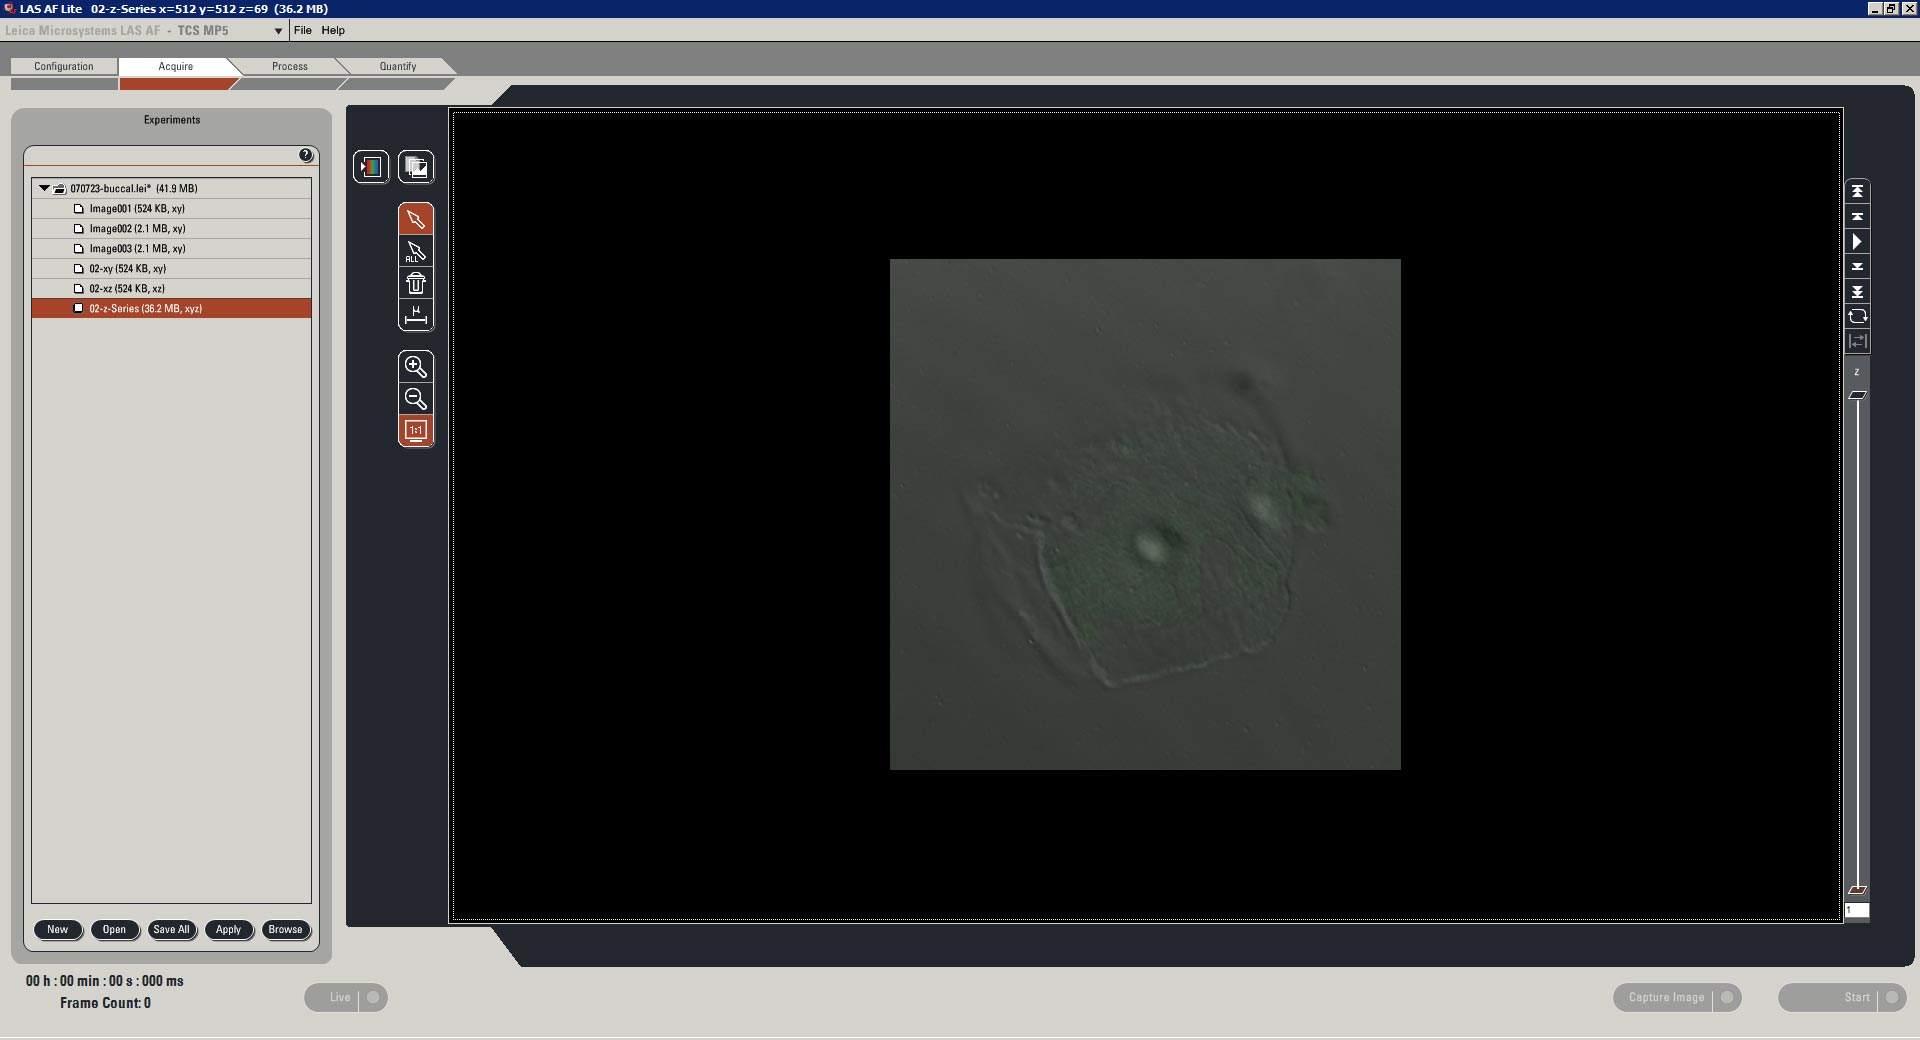Switch to the Process tab
The height and width of the screenshot is (1040, 1920).
coord(290,66)
